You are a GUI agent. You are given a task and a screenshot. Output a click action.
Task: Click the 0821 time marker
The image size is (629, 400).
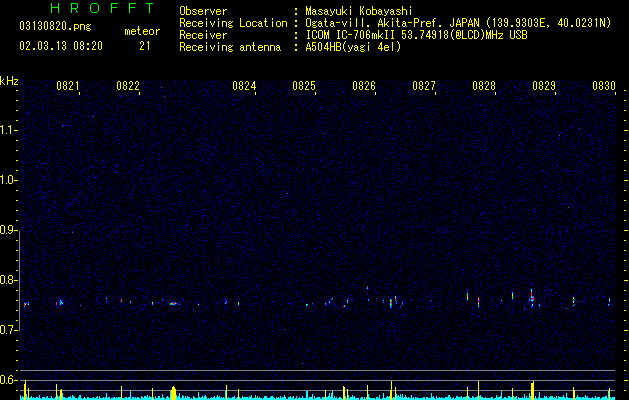pos(68,86)
